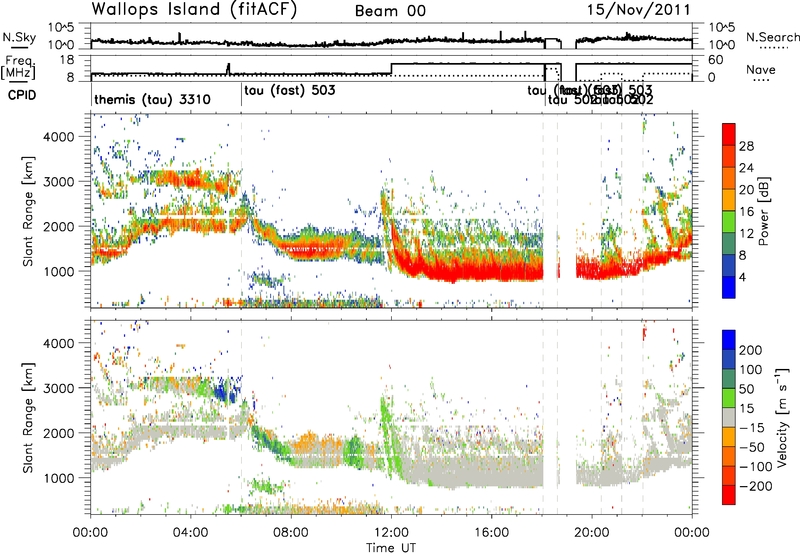Click the '12:00' time tick label
This screenshot has width=800, height=554.
(x=391, y=533)
